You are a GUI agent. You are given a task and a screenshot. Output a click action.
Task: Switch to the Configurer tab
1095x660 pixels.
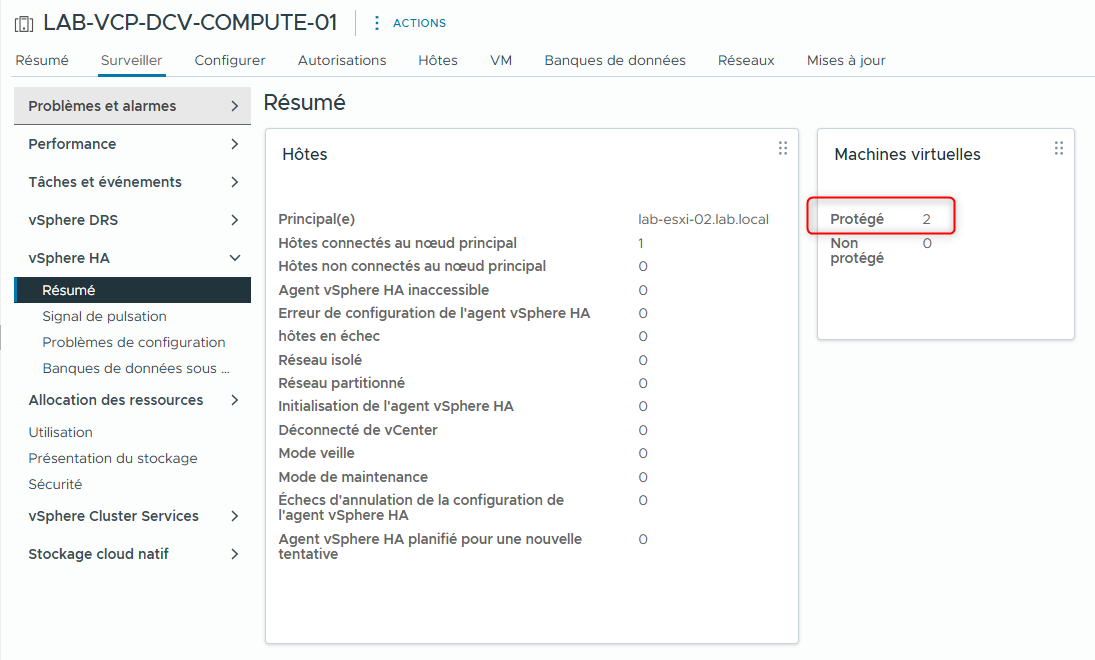coord(229,60)
